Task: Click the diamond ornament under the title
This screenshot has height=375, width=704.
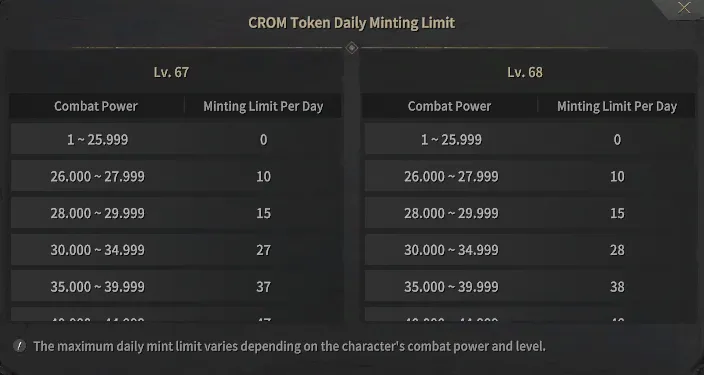Action: [352, 47]
